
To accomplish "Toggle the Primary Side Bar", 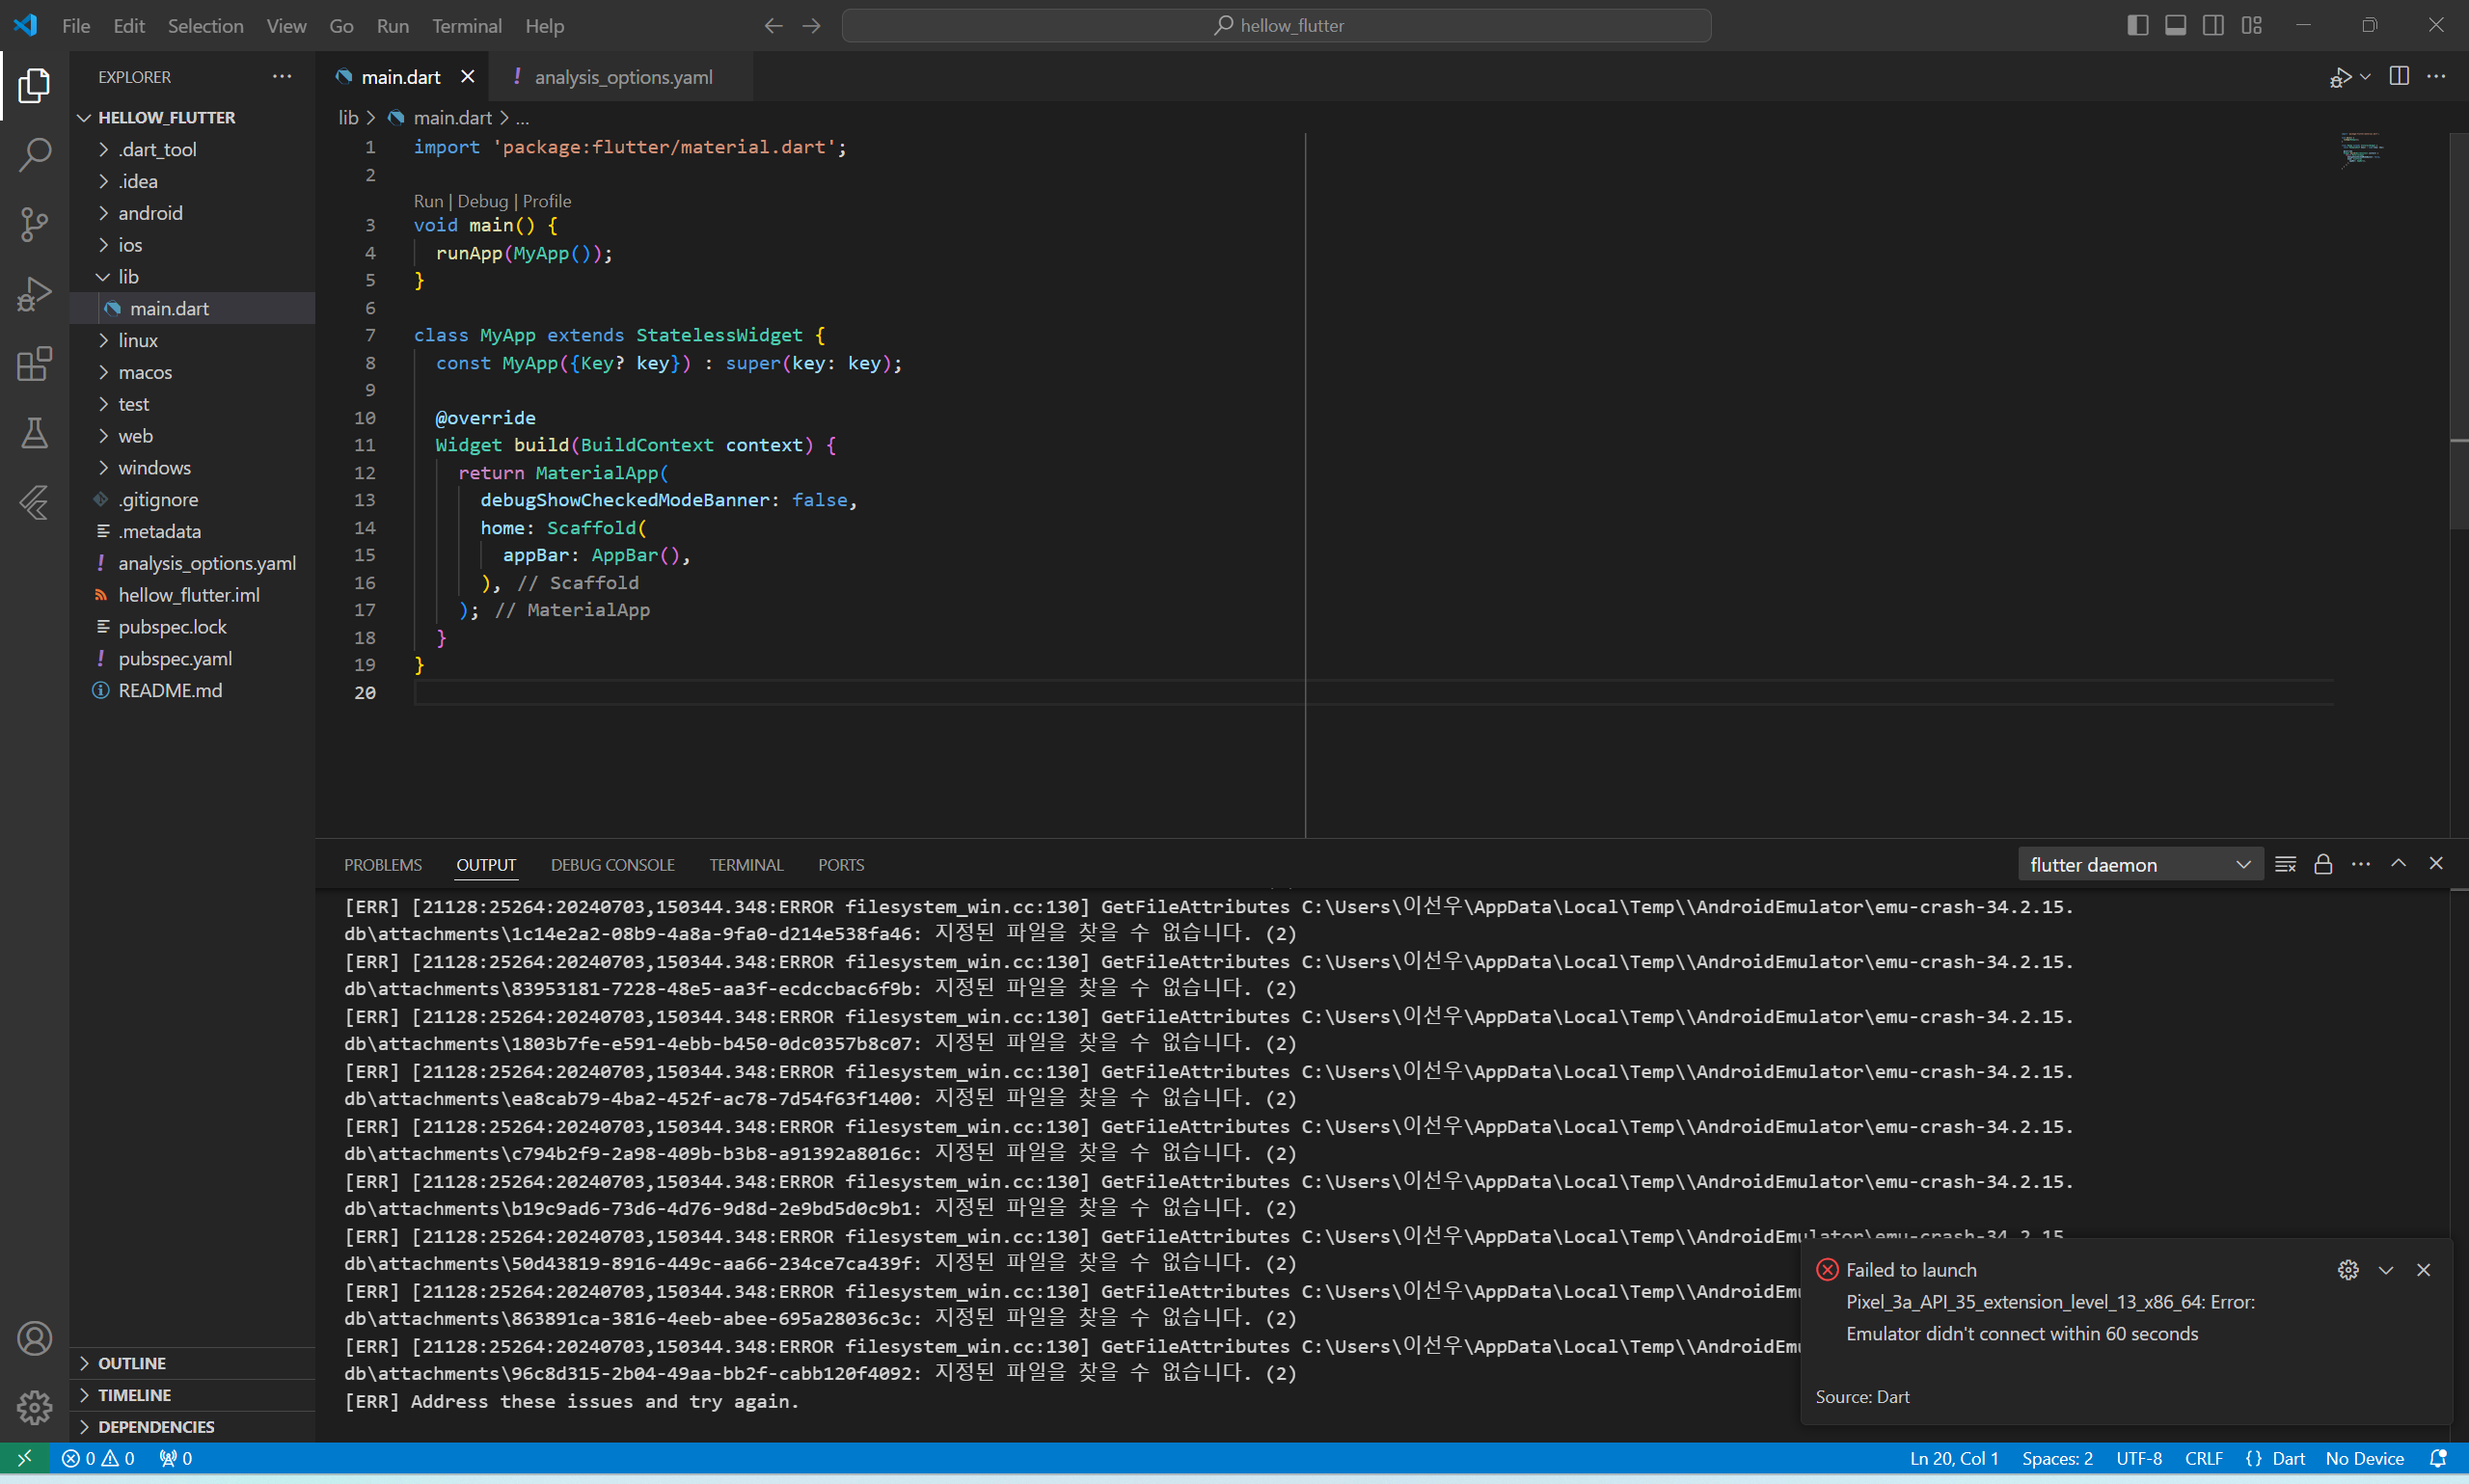I will 2137,25.
